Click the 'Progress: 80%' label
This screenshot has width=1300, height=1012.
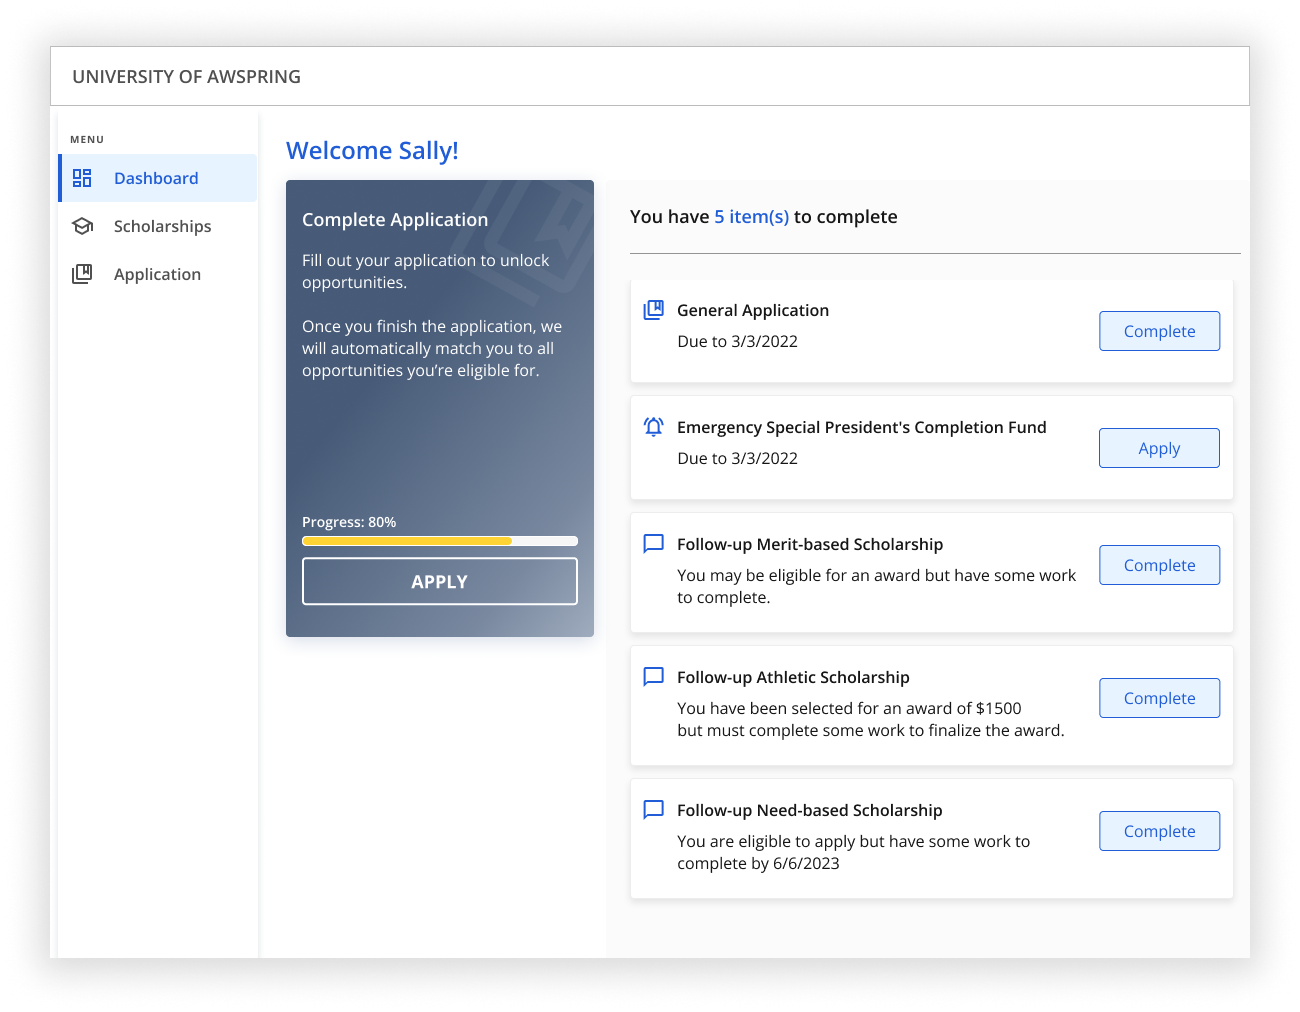pos(349,522)
